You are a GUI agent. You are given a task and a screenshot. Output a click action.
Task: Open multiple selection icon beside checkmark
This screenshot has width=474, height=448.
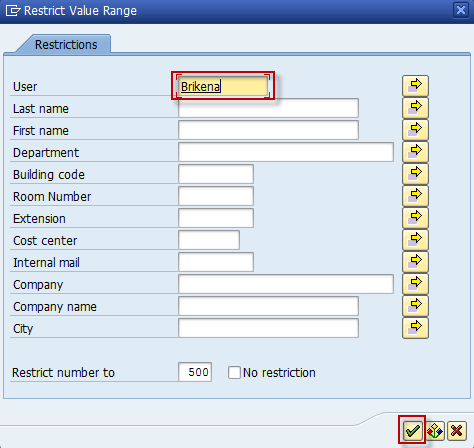(x=435, y=431)
